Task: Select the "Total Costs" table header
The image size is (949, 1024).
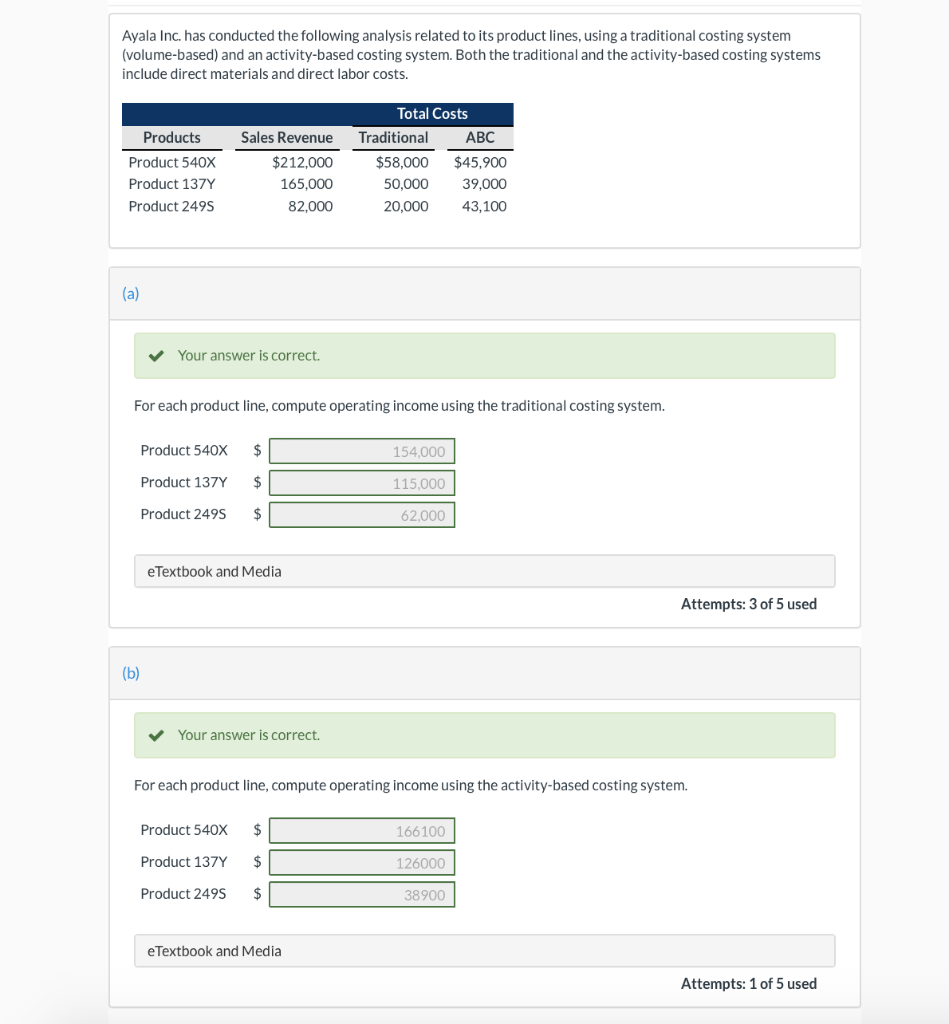Action: [432, 114]
